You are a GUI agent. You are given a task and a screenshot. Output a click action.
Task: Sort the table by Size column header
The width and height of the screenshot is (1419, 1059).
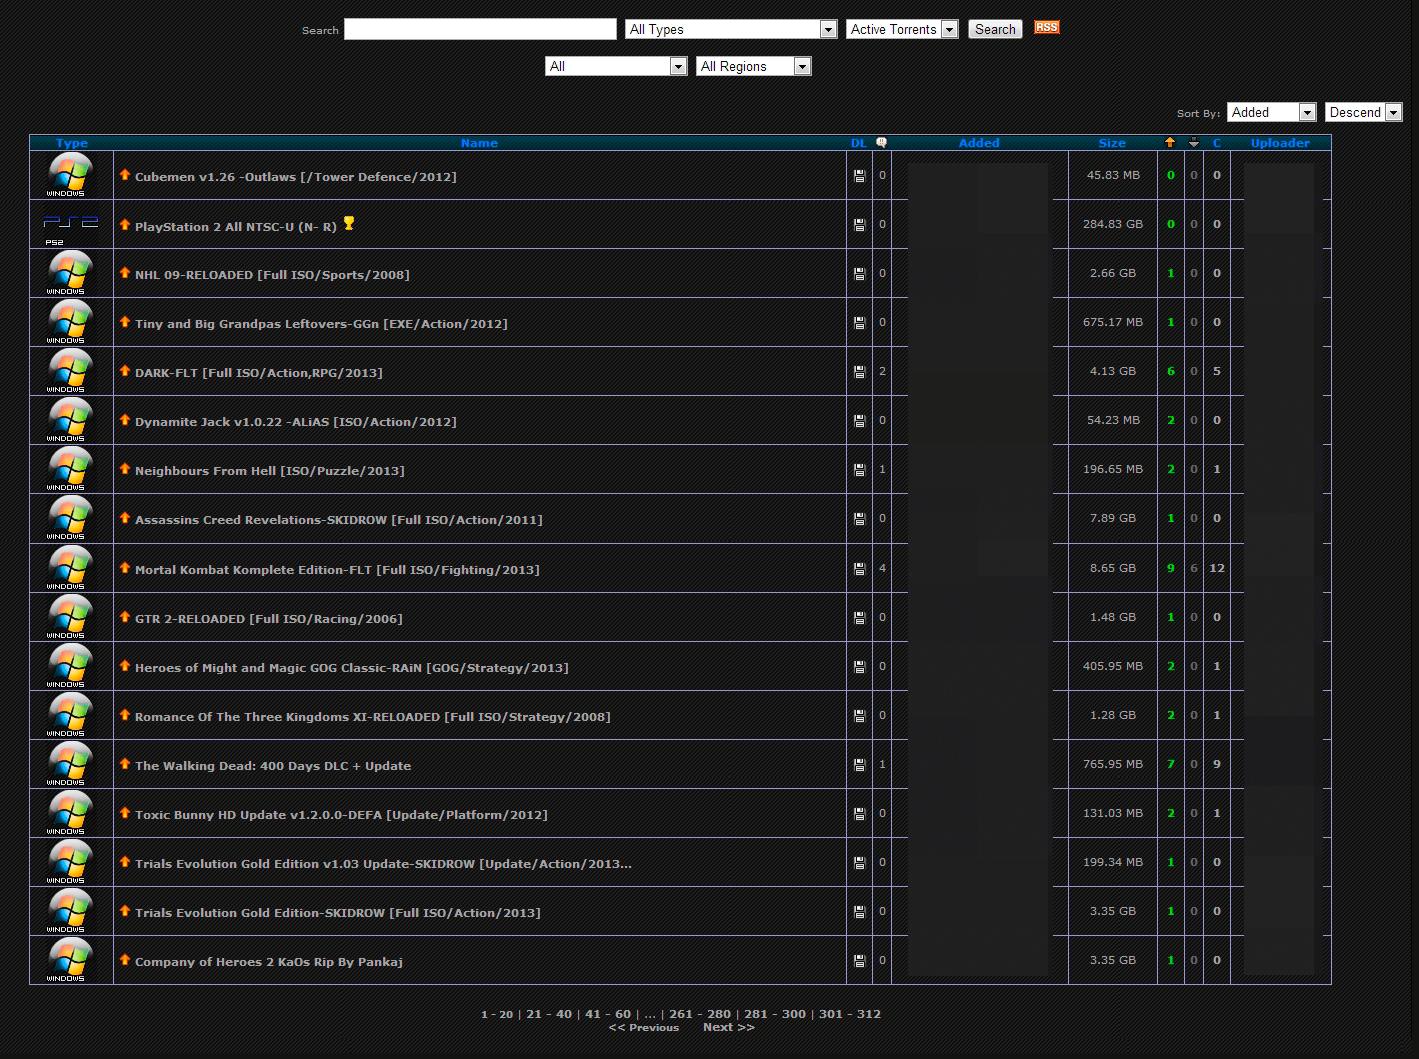[1112, 143]
